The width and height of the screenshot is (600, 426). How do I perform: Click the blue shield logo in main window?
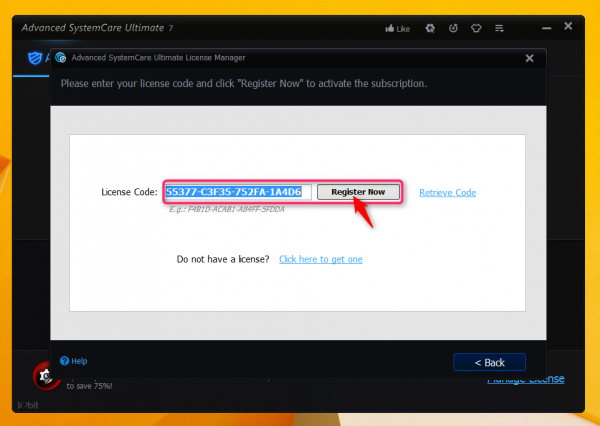(35, 58)
